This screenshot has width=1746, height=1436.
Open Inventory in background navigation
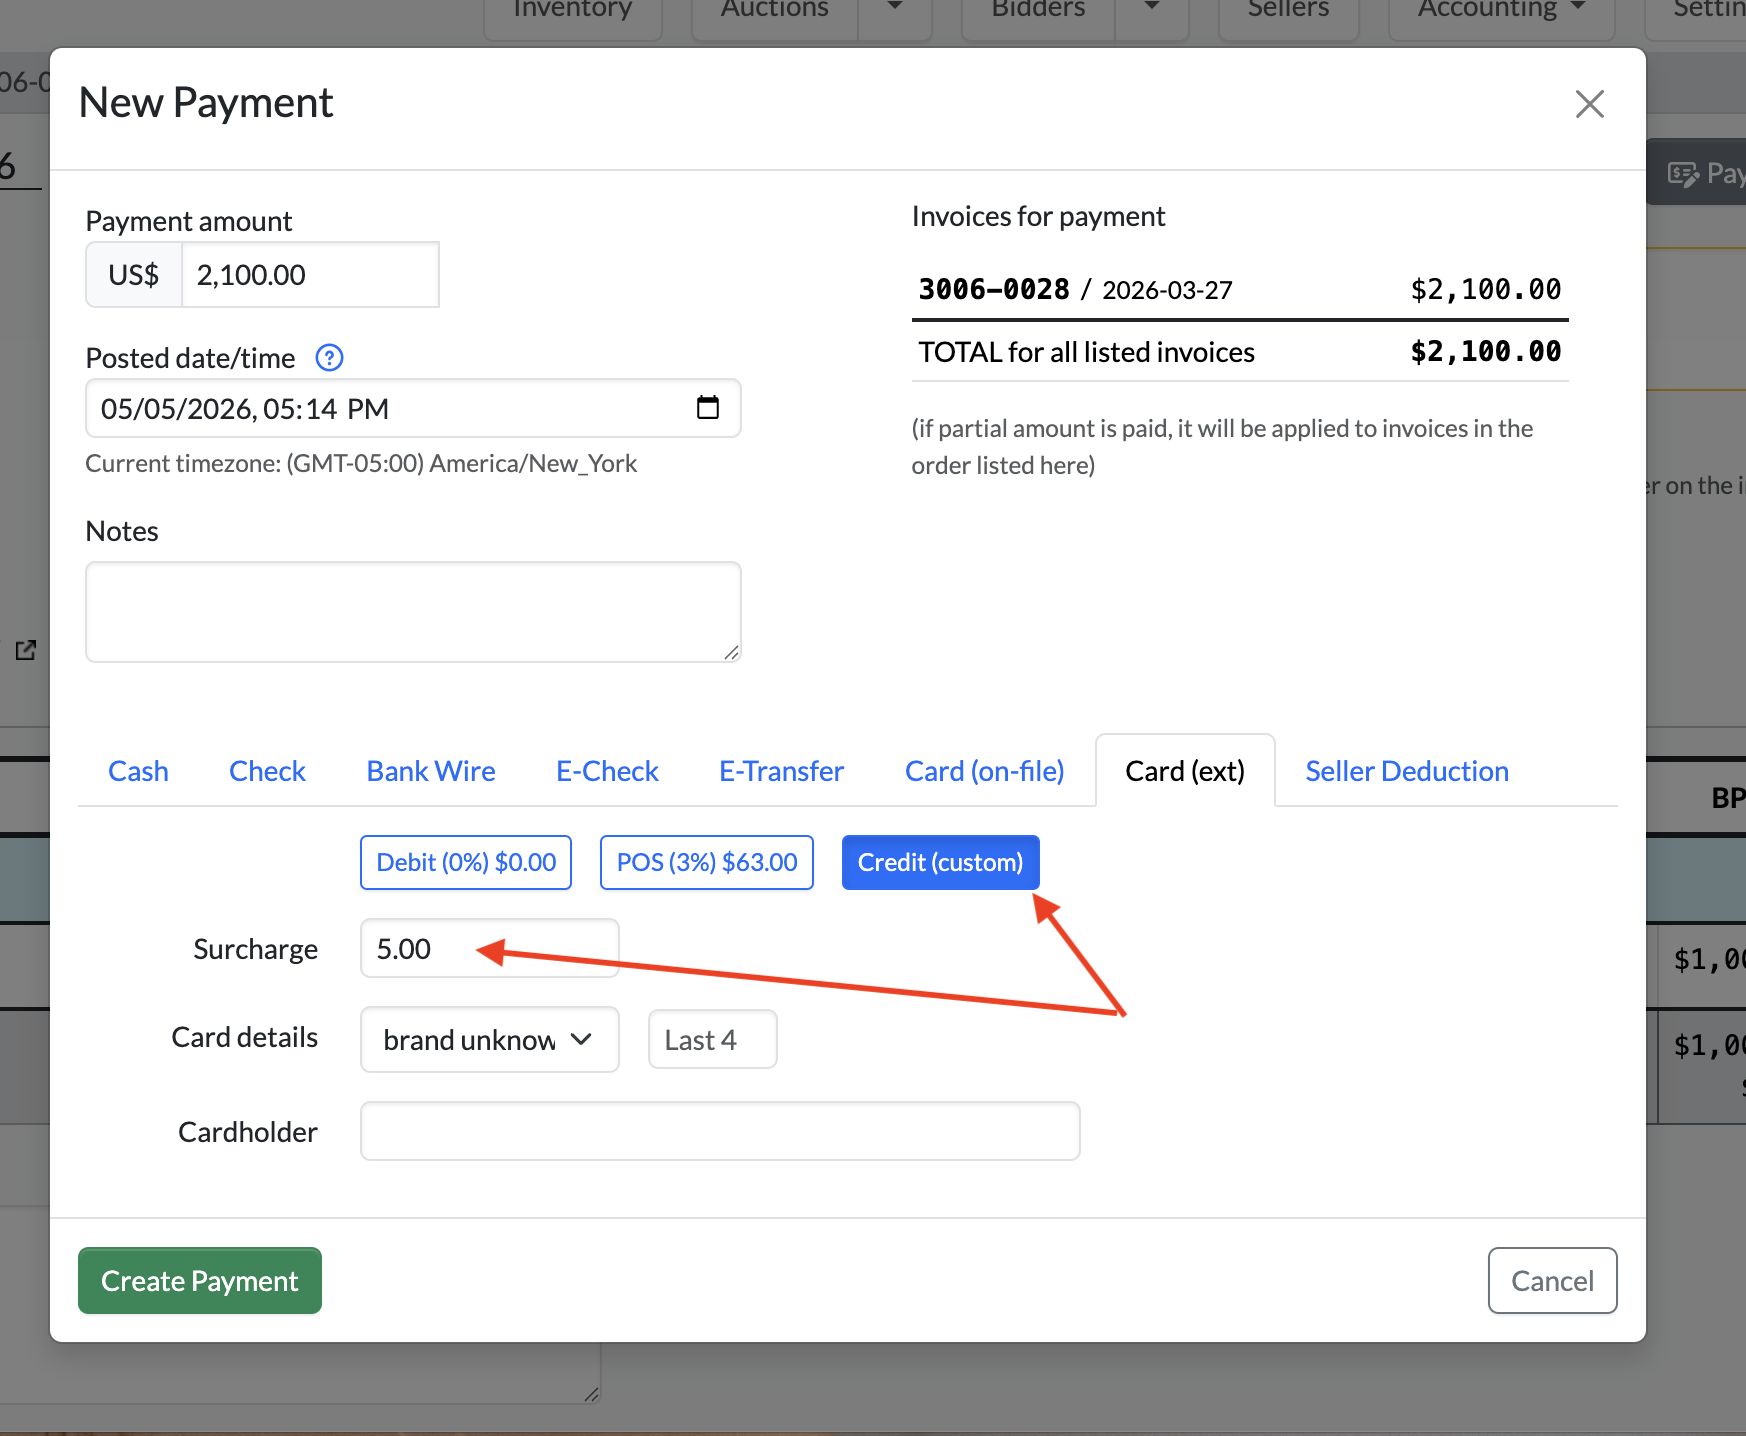click(x=573, y=12)
